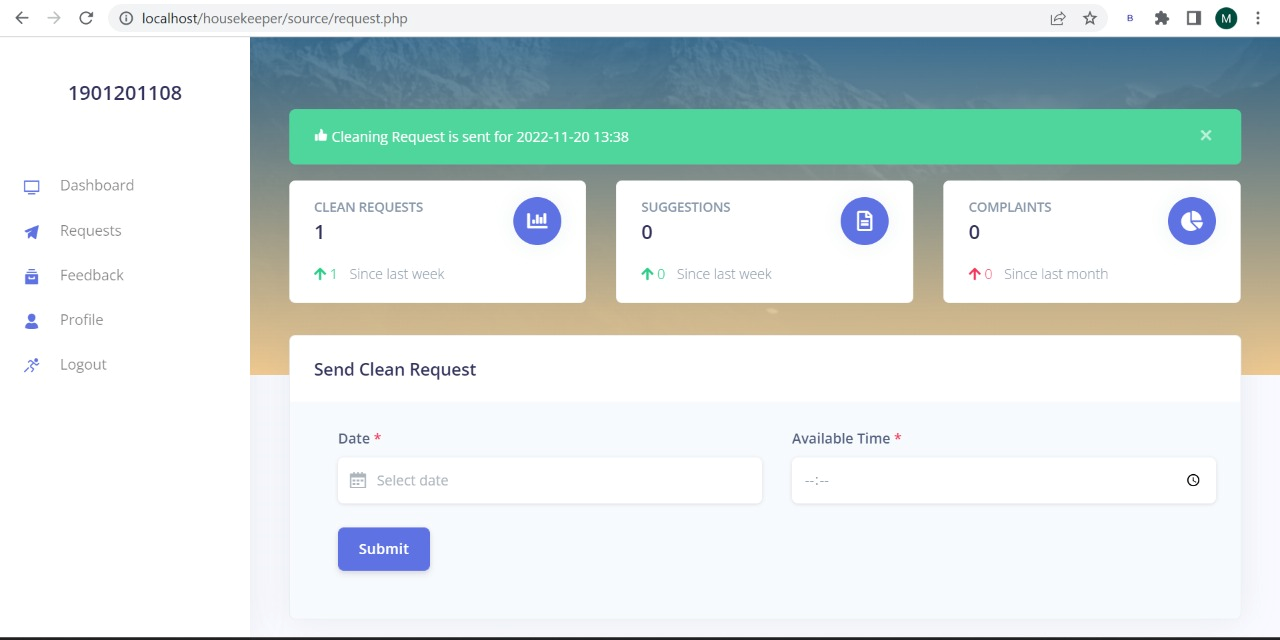
Task: Navigate to Requests in the sidebar
Action: pos(90,230)
